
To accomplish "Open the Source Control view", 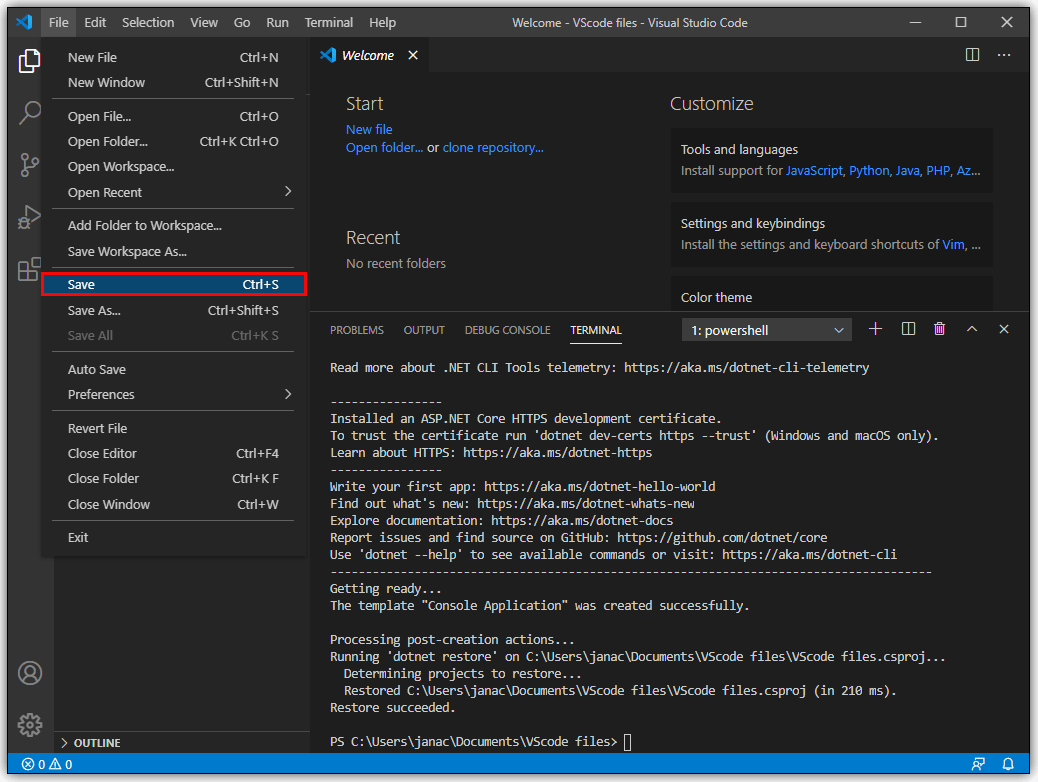I will point(29,165).
